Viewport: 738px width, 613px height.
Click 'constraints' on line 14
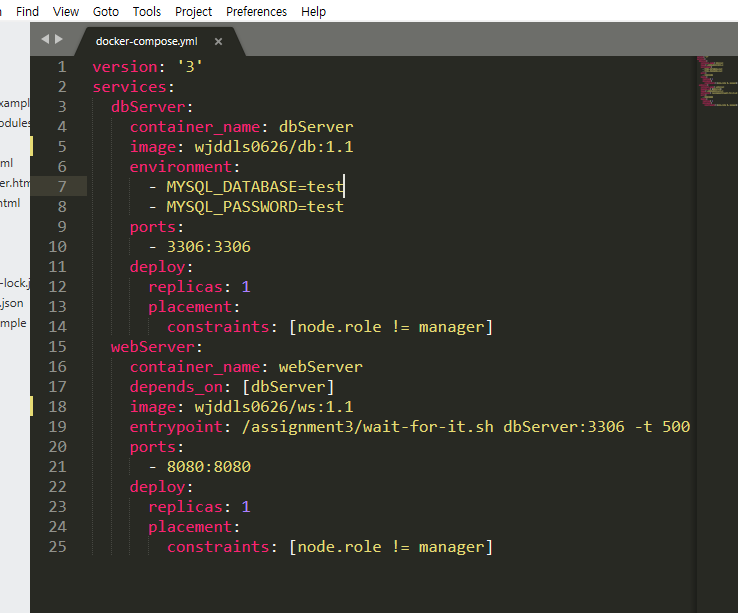(218, 327)
